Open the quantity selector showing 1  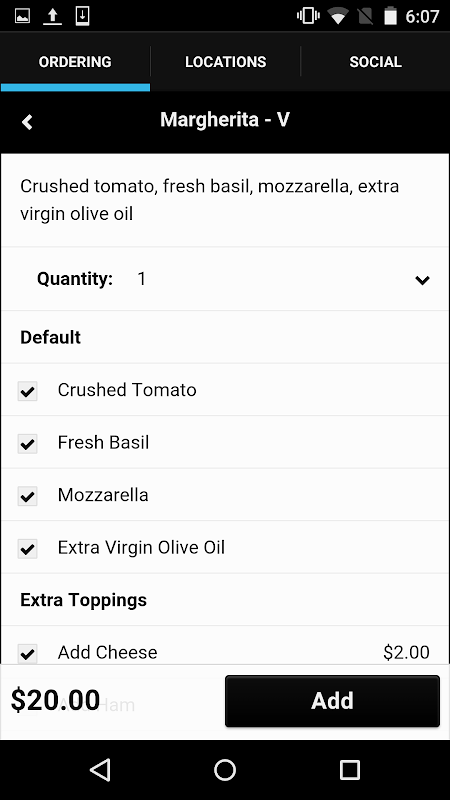point(225,279)
